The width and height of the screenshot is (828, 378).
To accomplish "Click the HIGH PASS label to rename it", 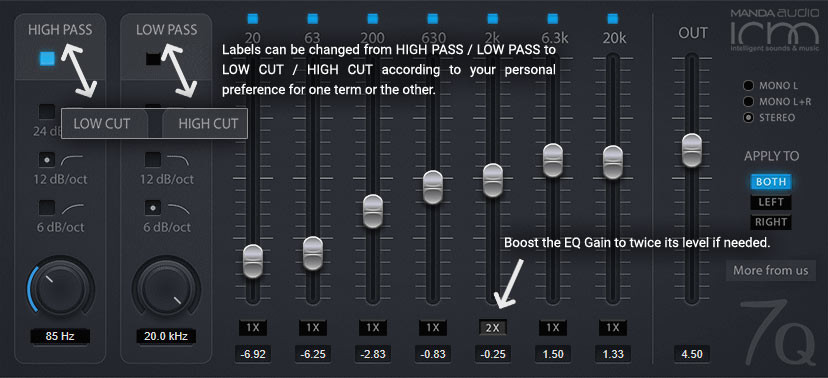I will click(x=60, y=30).
